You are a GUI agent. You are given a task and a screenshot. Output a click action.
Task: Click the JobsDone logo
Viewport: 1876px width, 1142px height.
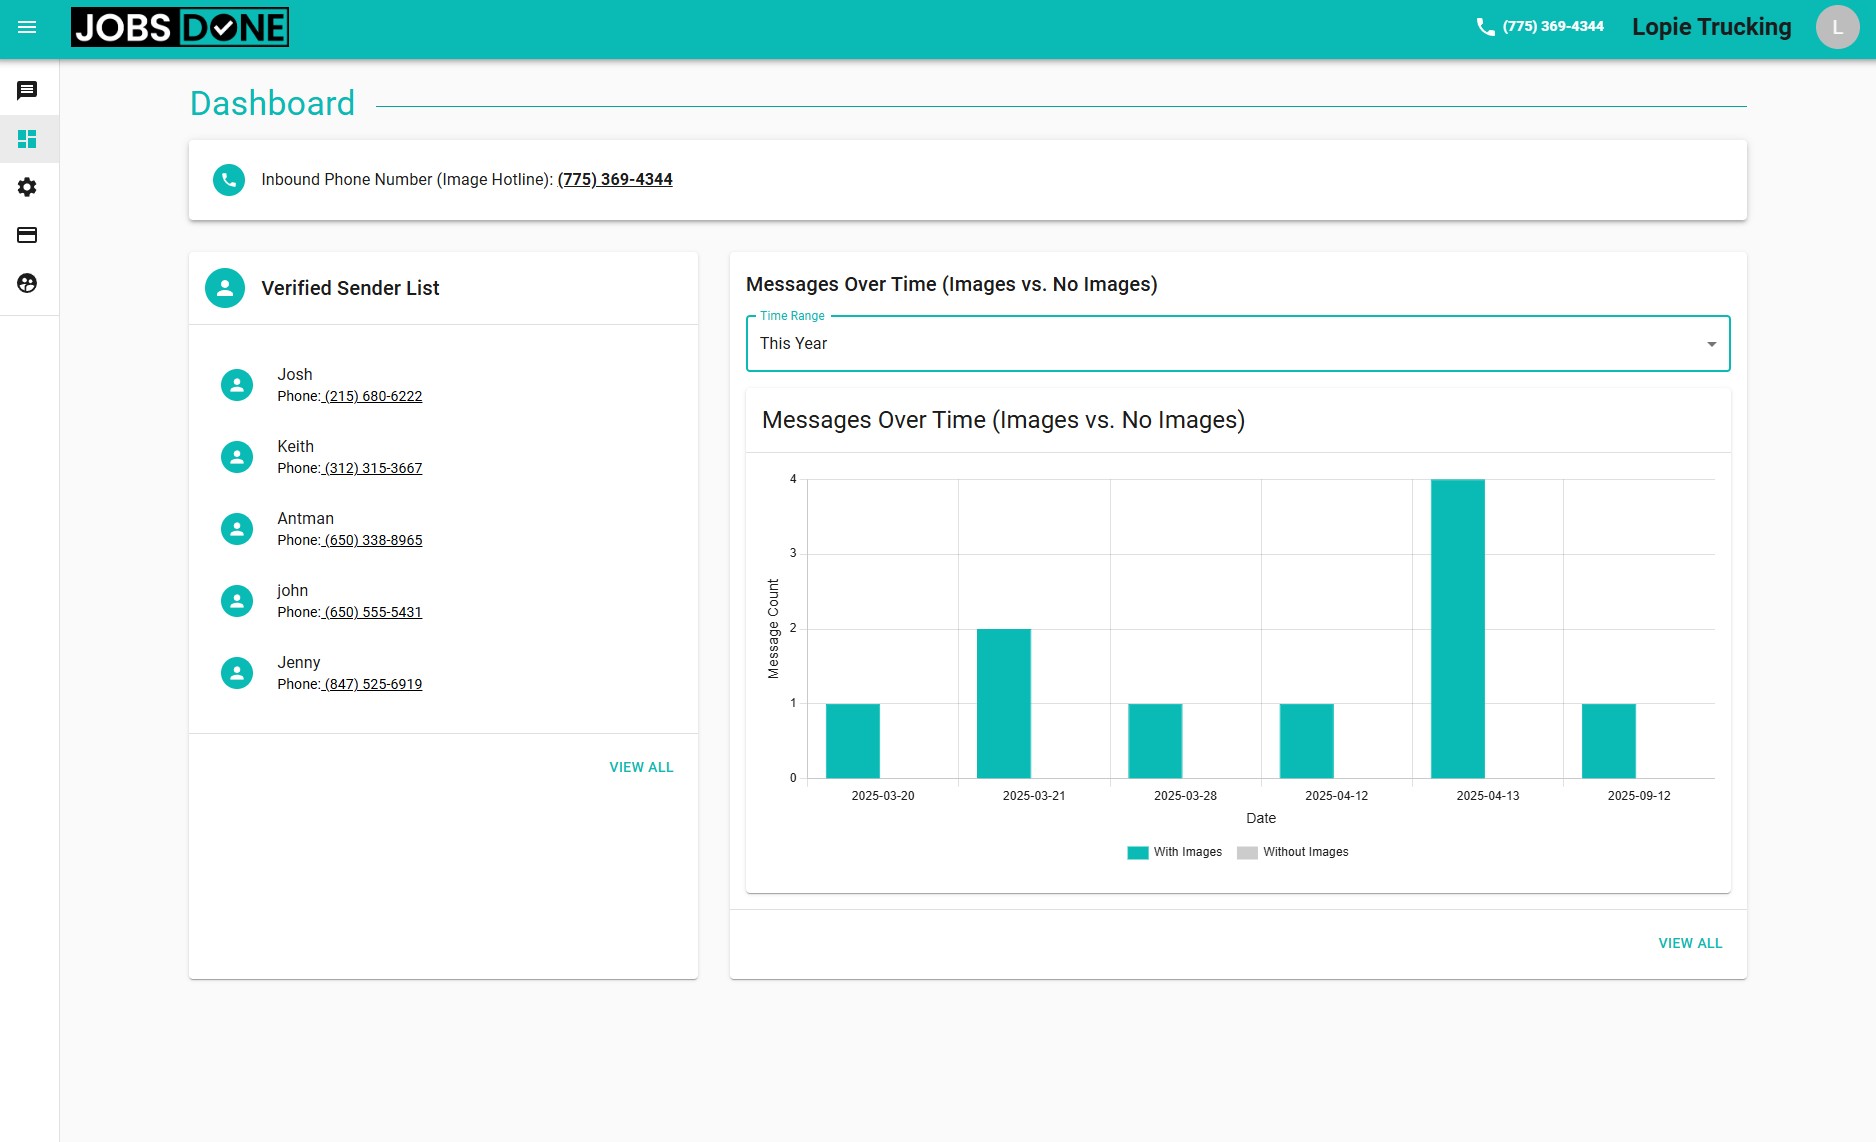coord(180,27)
